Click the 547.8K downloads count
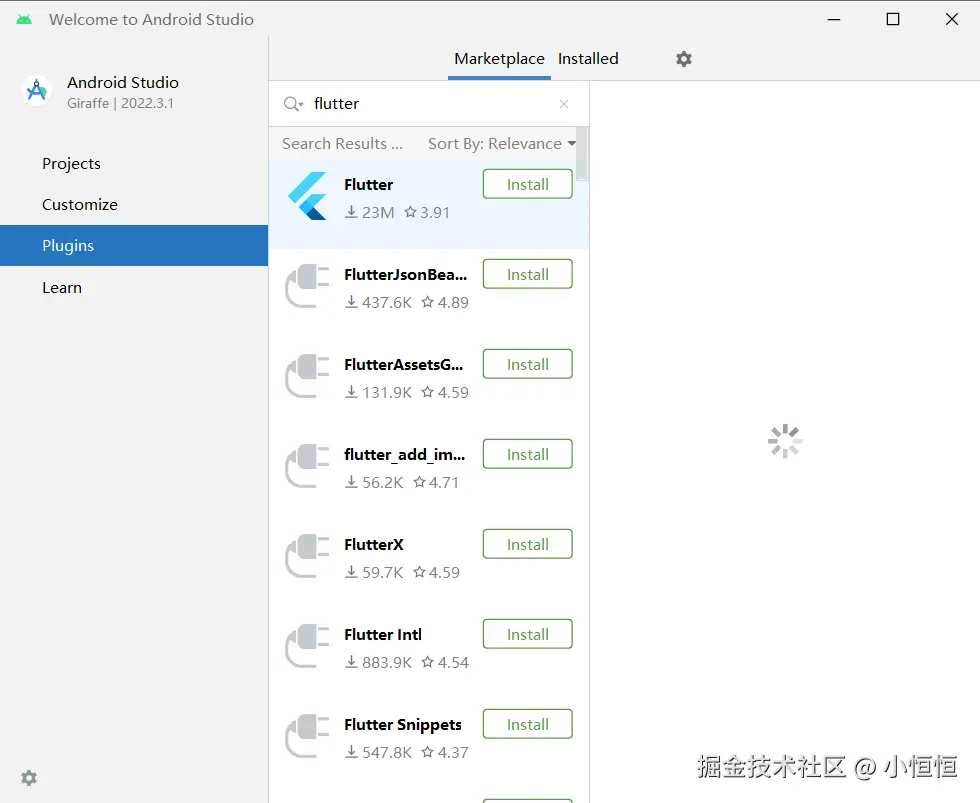This screenshot has width=980, height=803. click(379, 752)
